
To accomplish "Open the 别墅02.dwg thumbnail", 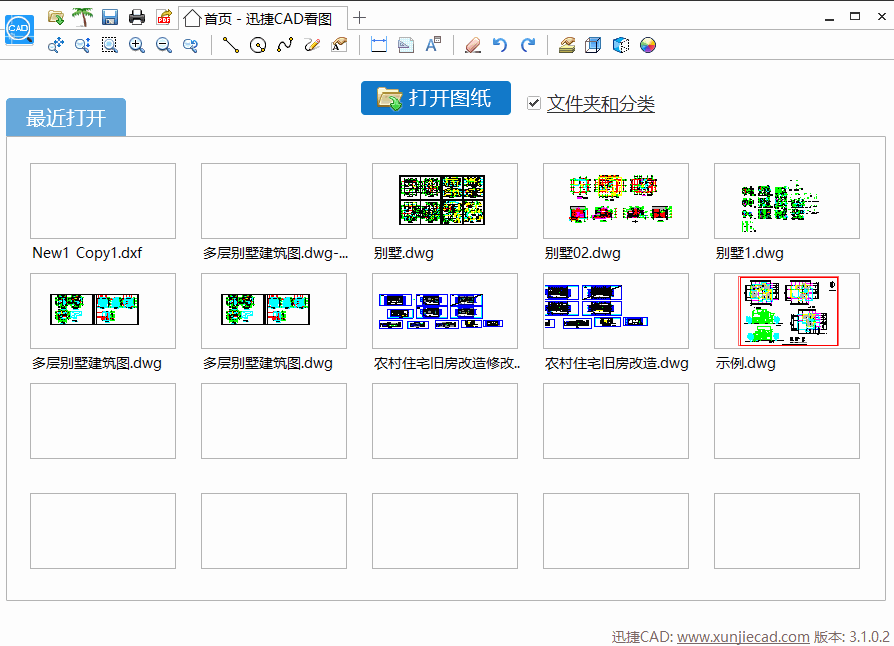I will point(616,201).
